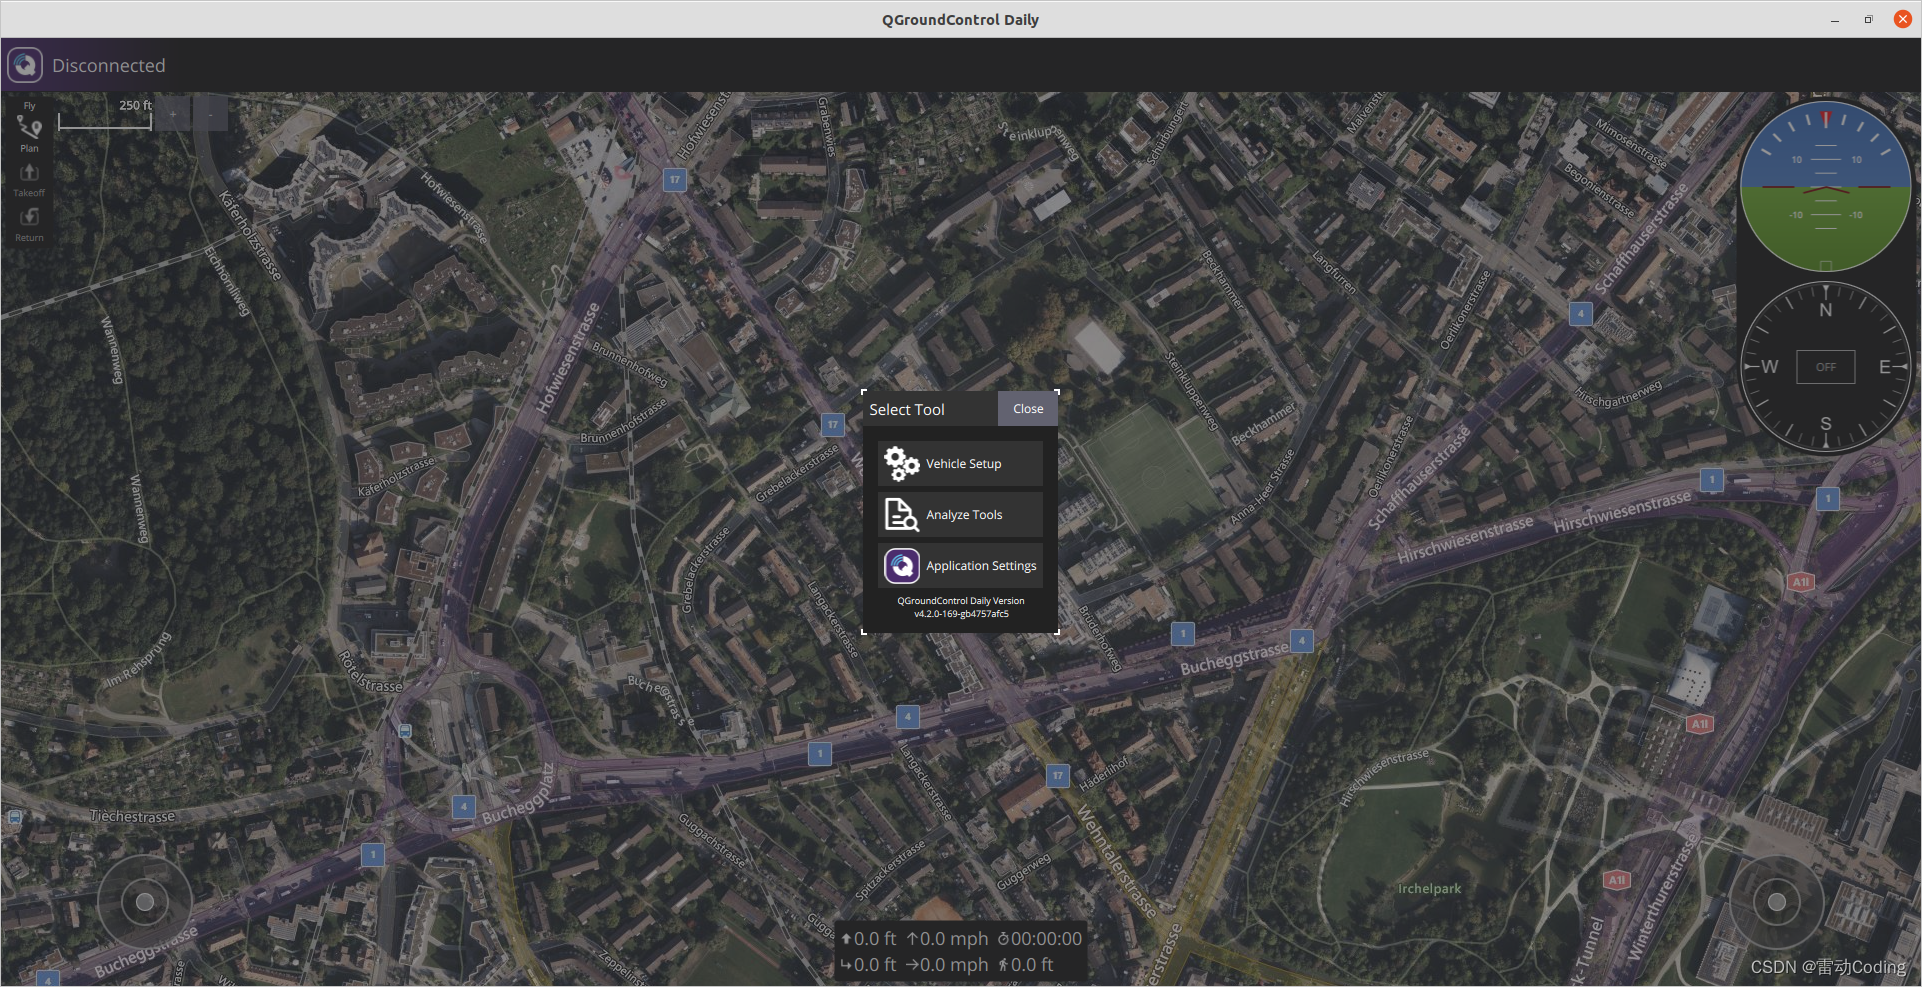Viewport: 1922px width, 987px height.
Task: Click the Vehicle Setup gears icon
Action: 901,464
